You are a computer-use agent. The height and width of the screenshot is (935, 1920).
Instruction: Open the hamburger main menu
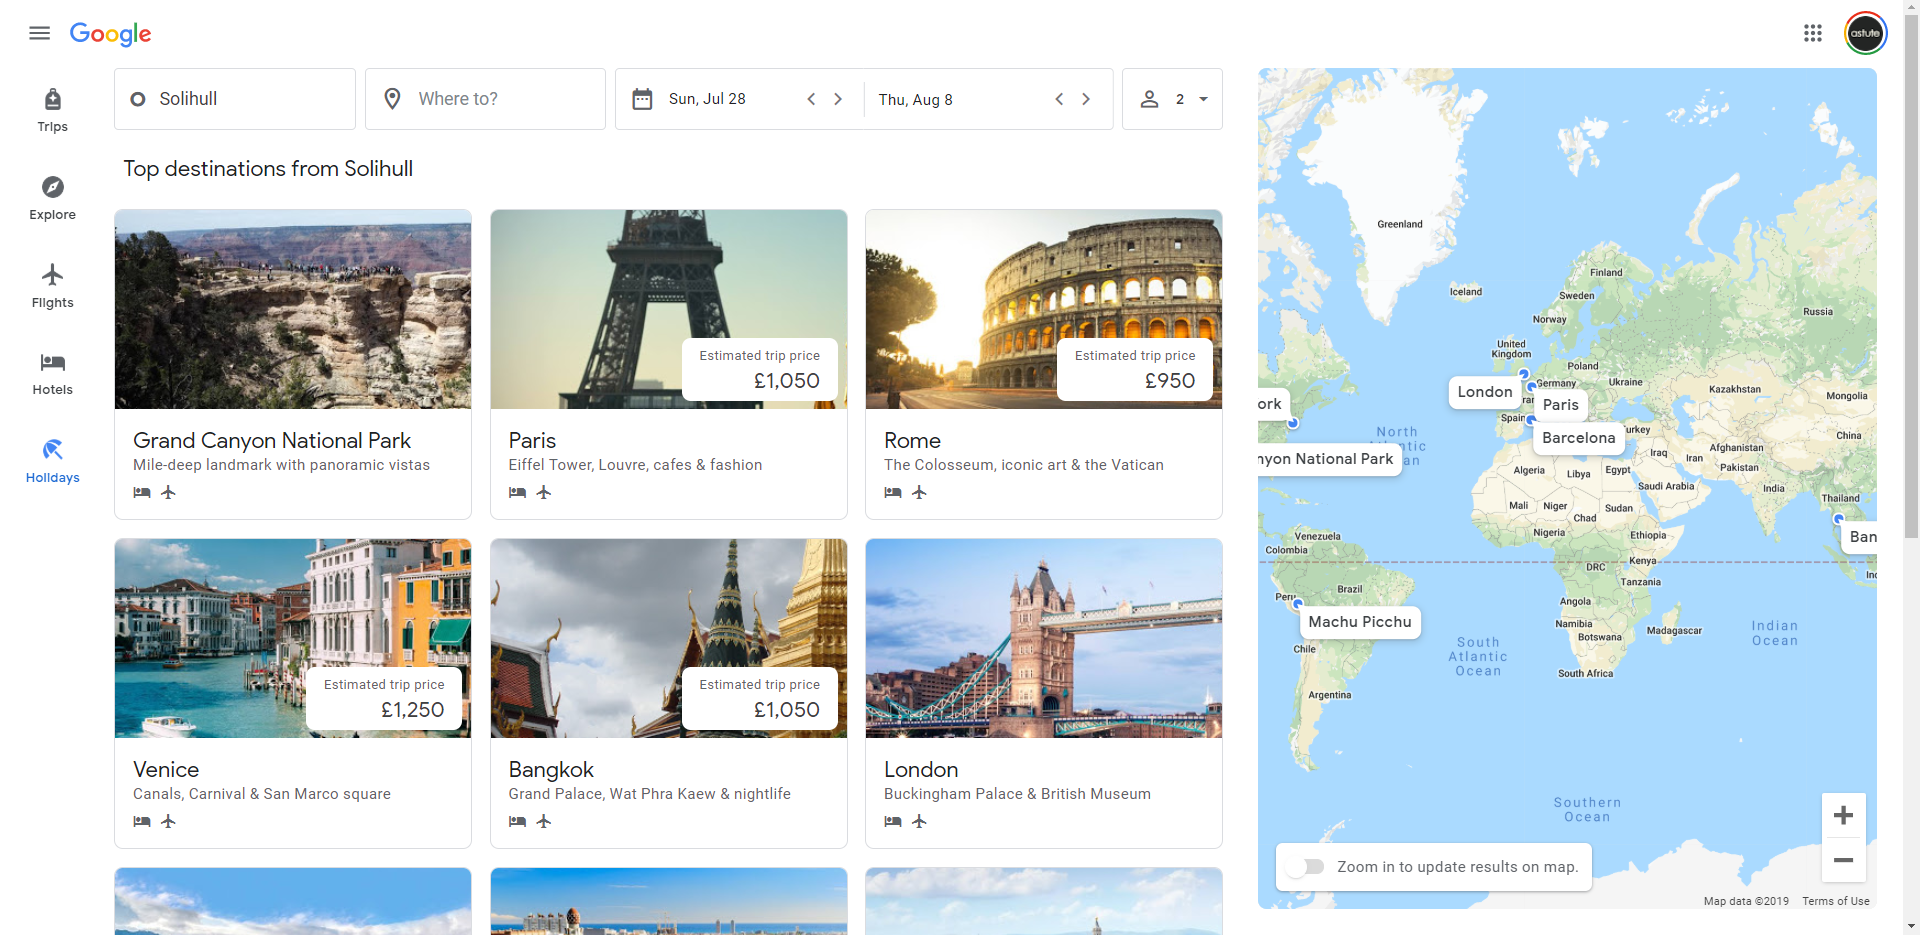[39, 33]
